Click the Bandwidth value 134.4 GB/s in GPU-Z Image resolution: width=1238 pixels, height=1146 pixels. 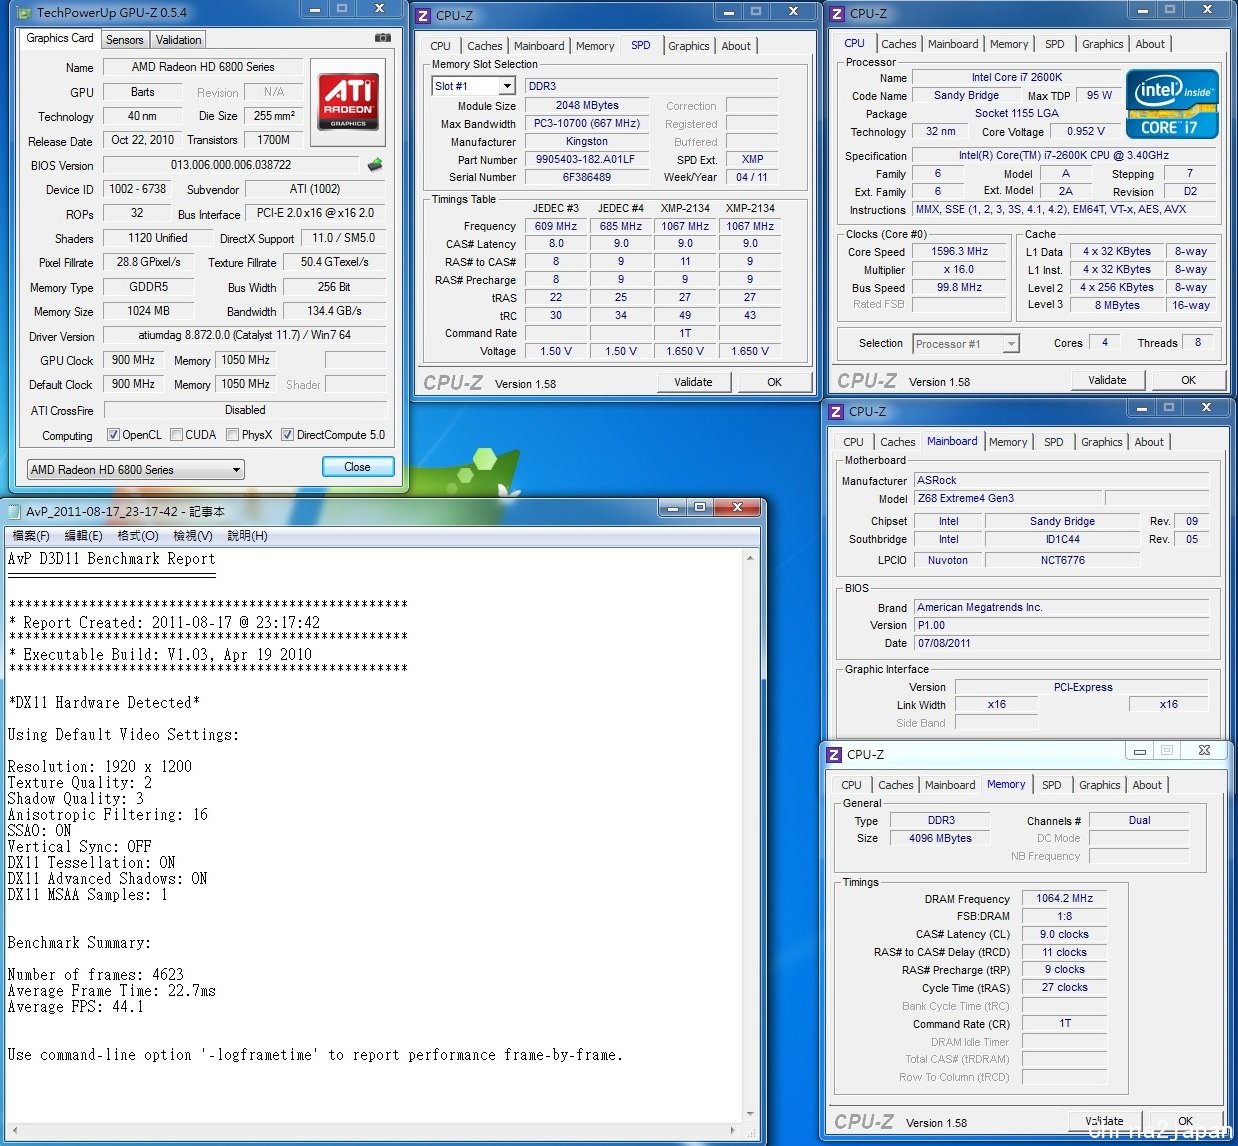click(335, 311)
